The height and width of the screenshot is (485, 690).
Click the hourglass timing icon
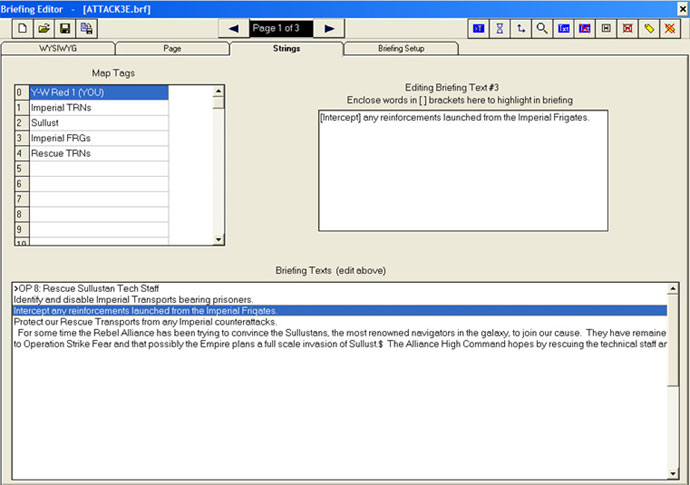(500, 29)
